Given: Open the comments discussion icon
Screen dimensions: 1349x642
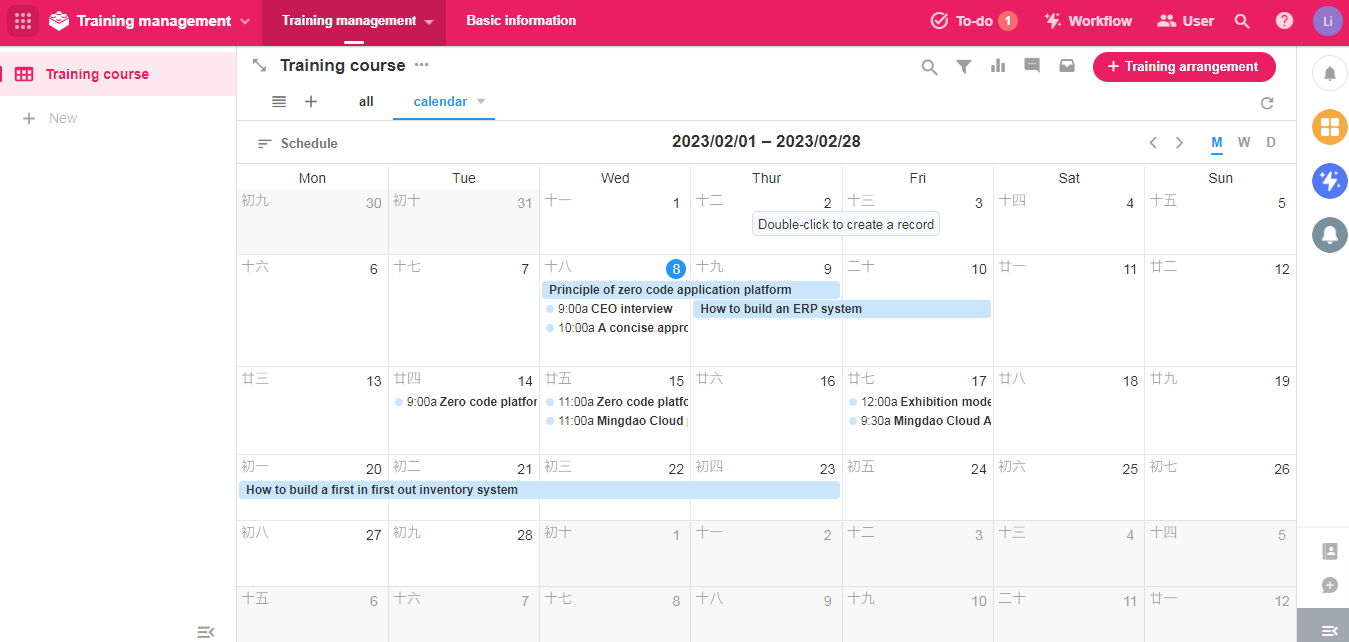Looking at the screenshot, I should tap(1032, 66).
